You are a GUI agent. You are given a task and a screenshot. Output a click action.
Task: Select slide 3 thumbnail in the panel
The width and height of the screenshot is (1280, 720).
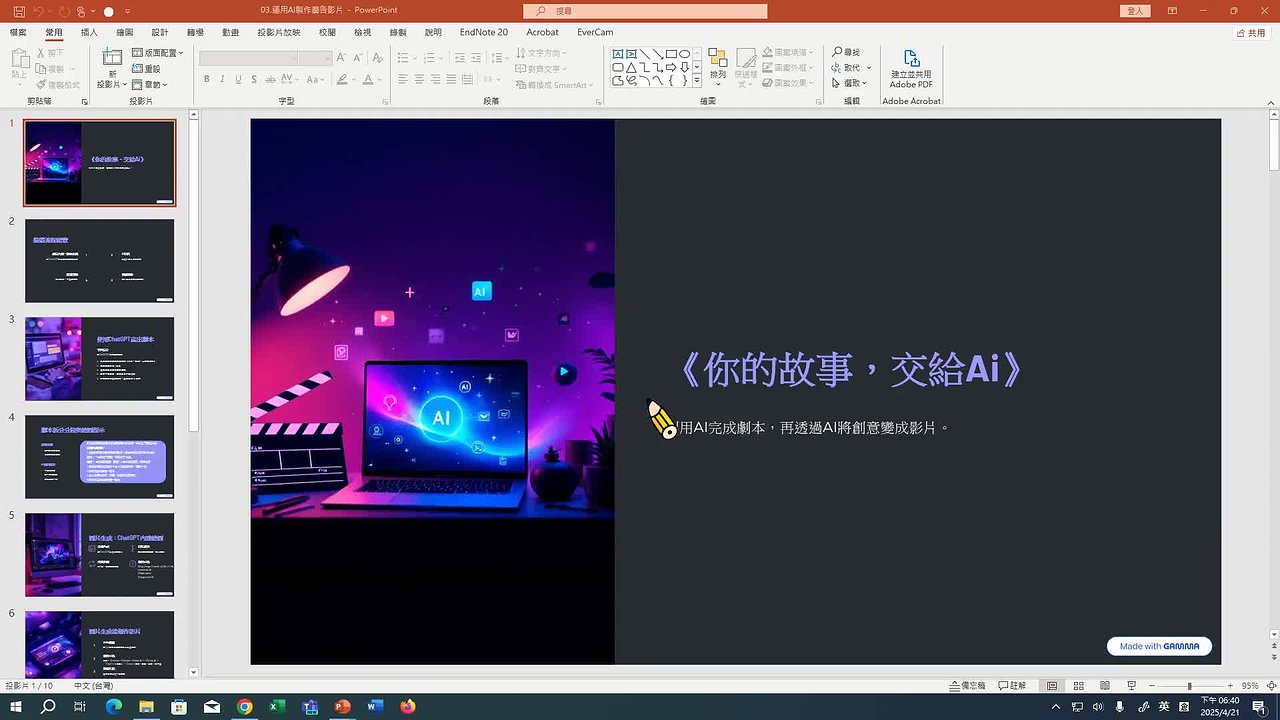[99, 359]
